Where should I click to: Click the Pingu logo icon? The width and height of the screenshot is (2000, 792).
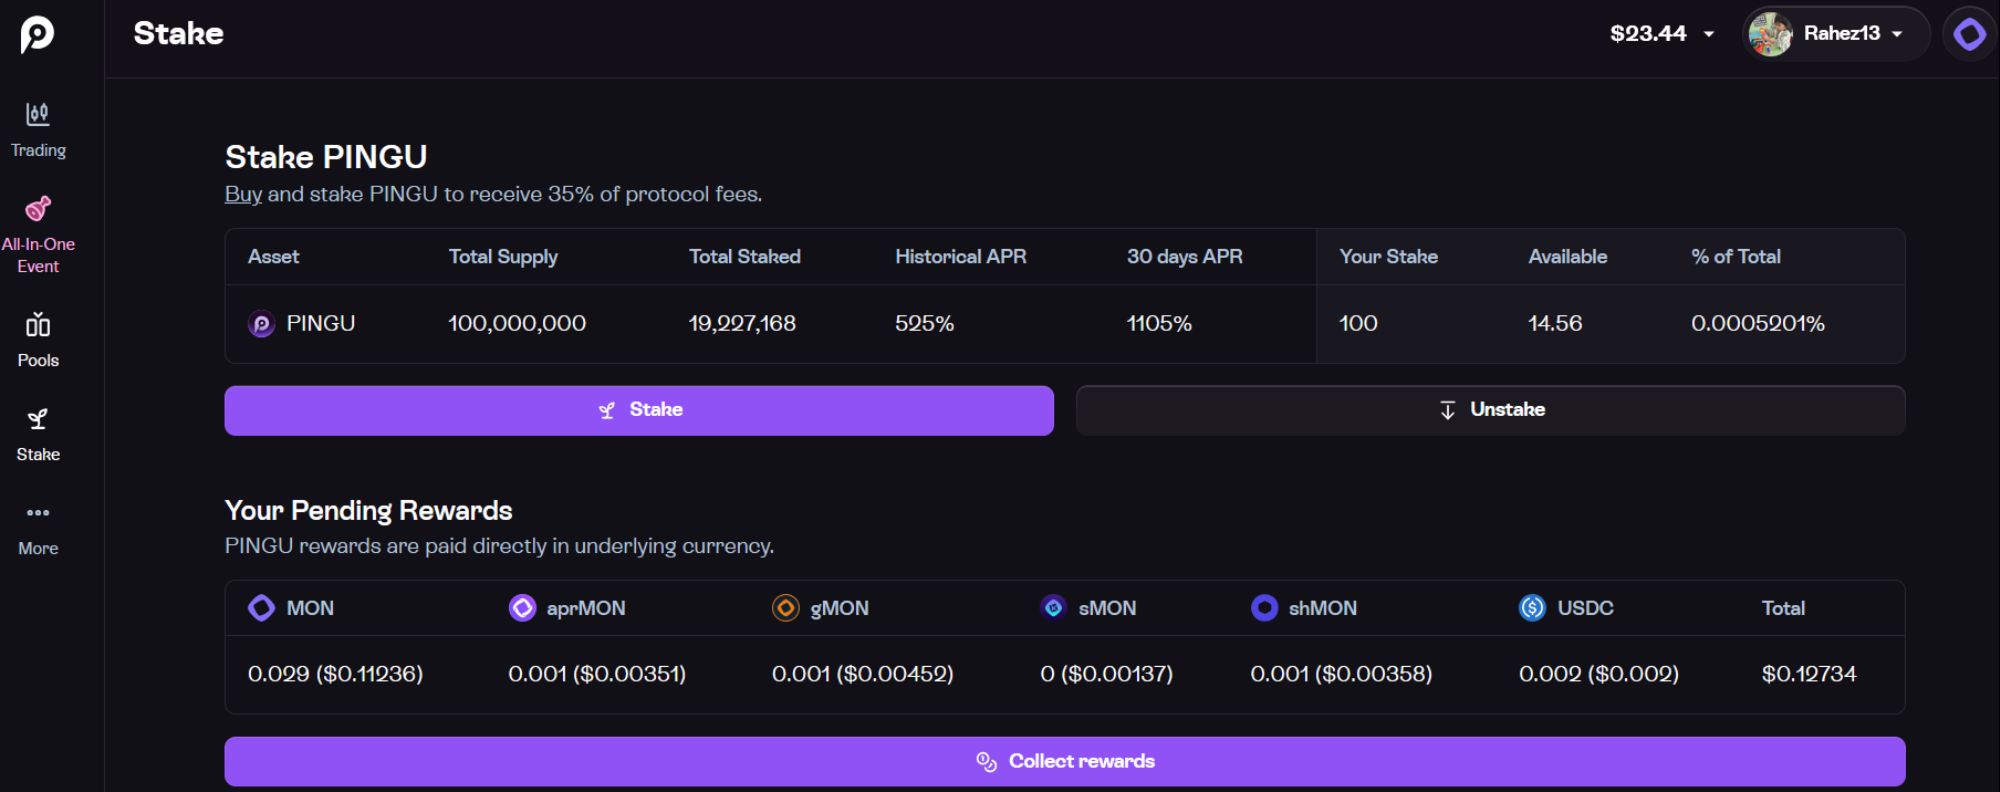[x=37, y=35]
